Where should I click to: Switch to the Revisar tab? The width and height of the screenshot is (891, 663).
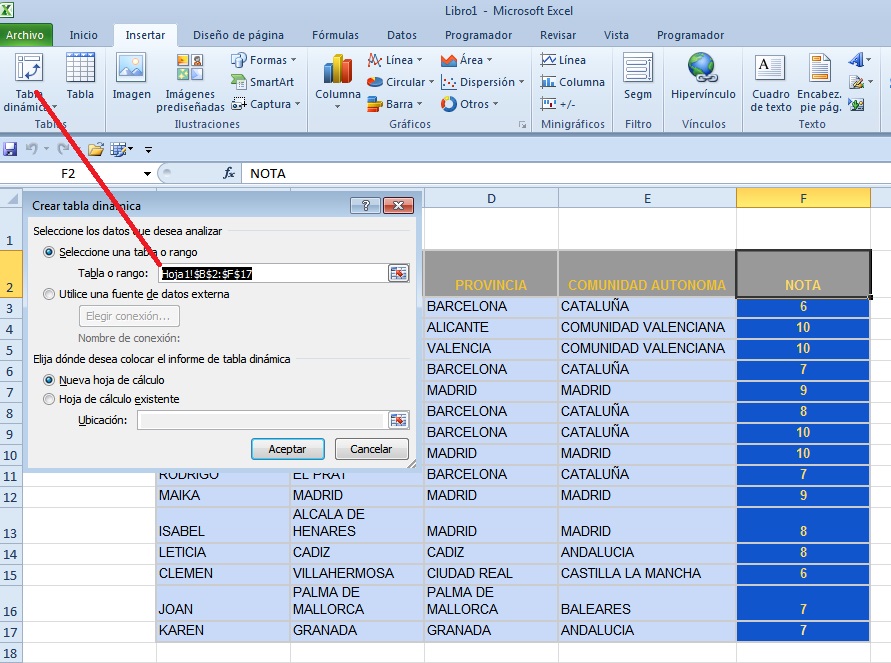point(557,35)
